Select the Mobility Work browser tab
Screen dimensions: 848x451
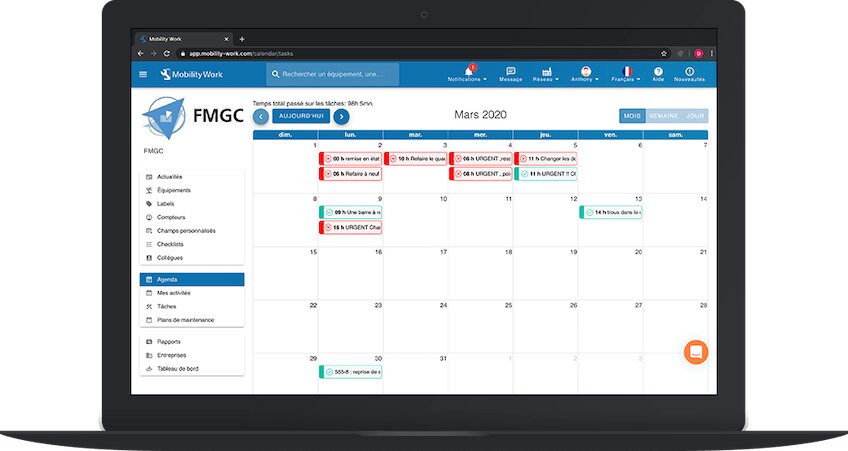[184, 39]
